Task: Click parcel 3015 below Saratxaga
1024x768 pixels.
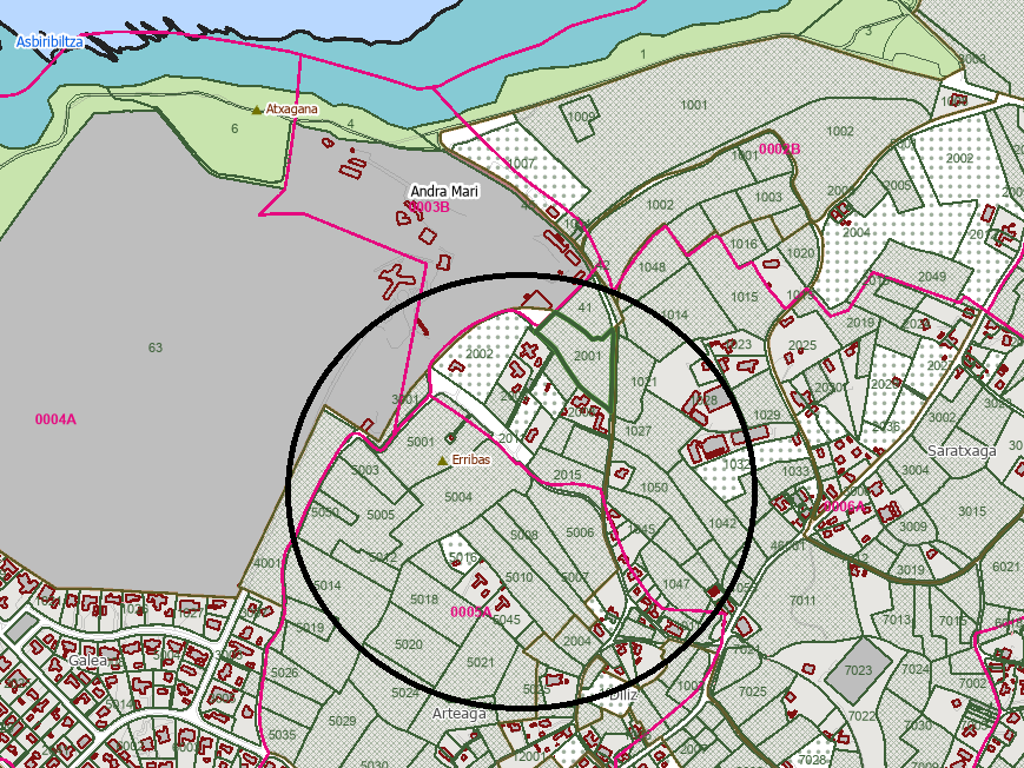Action: click(x=972, y=511)
